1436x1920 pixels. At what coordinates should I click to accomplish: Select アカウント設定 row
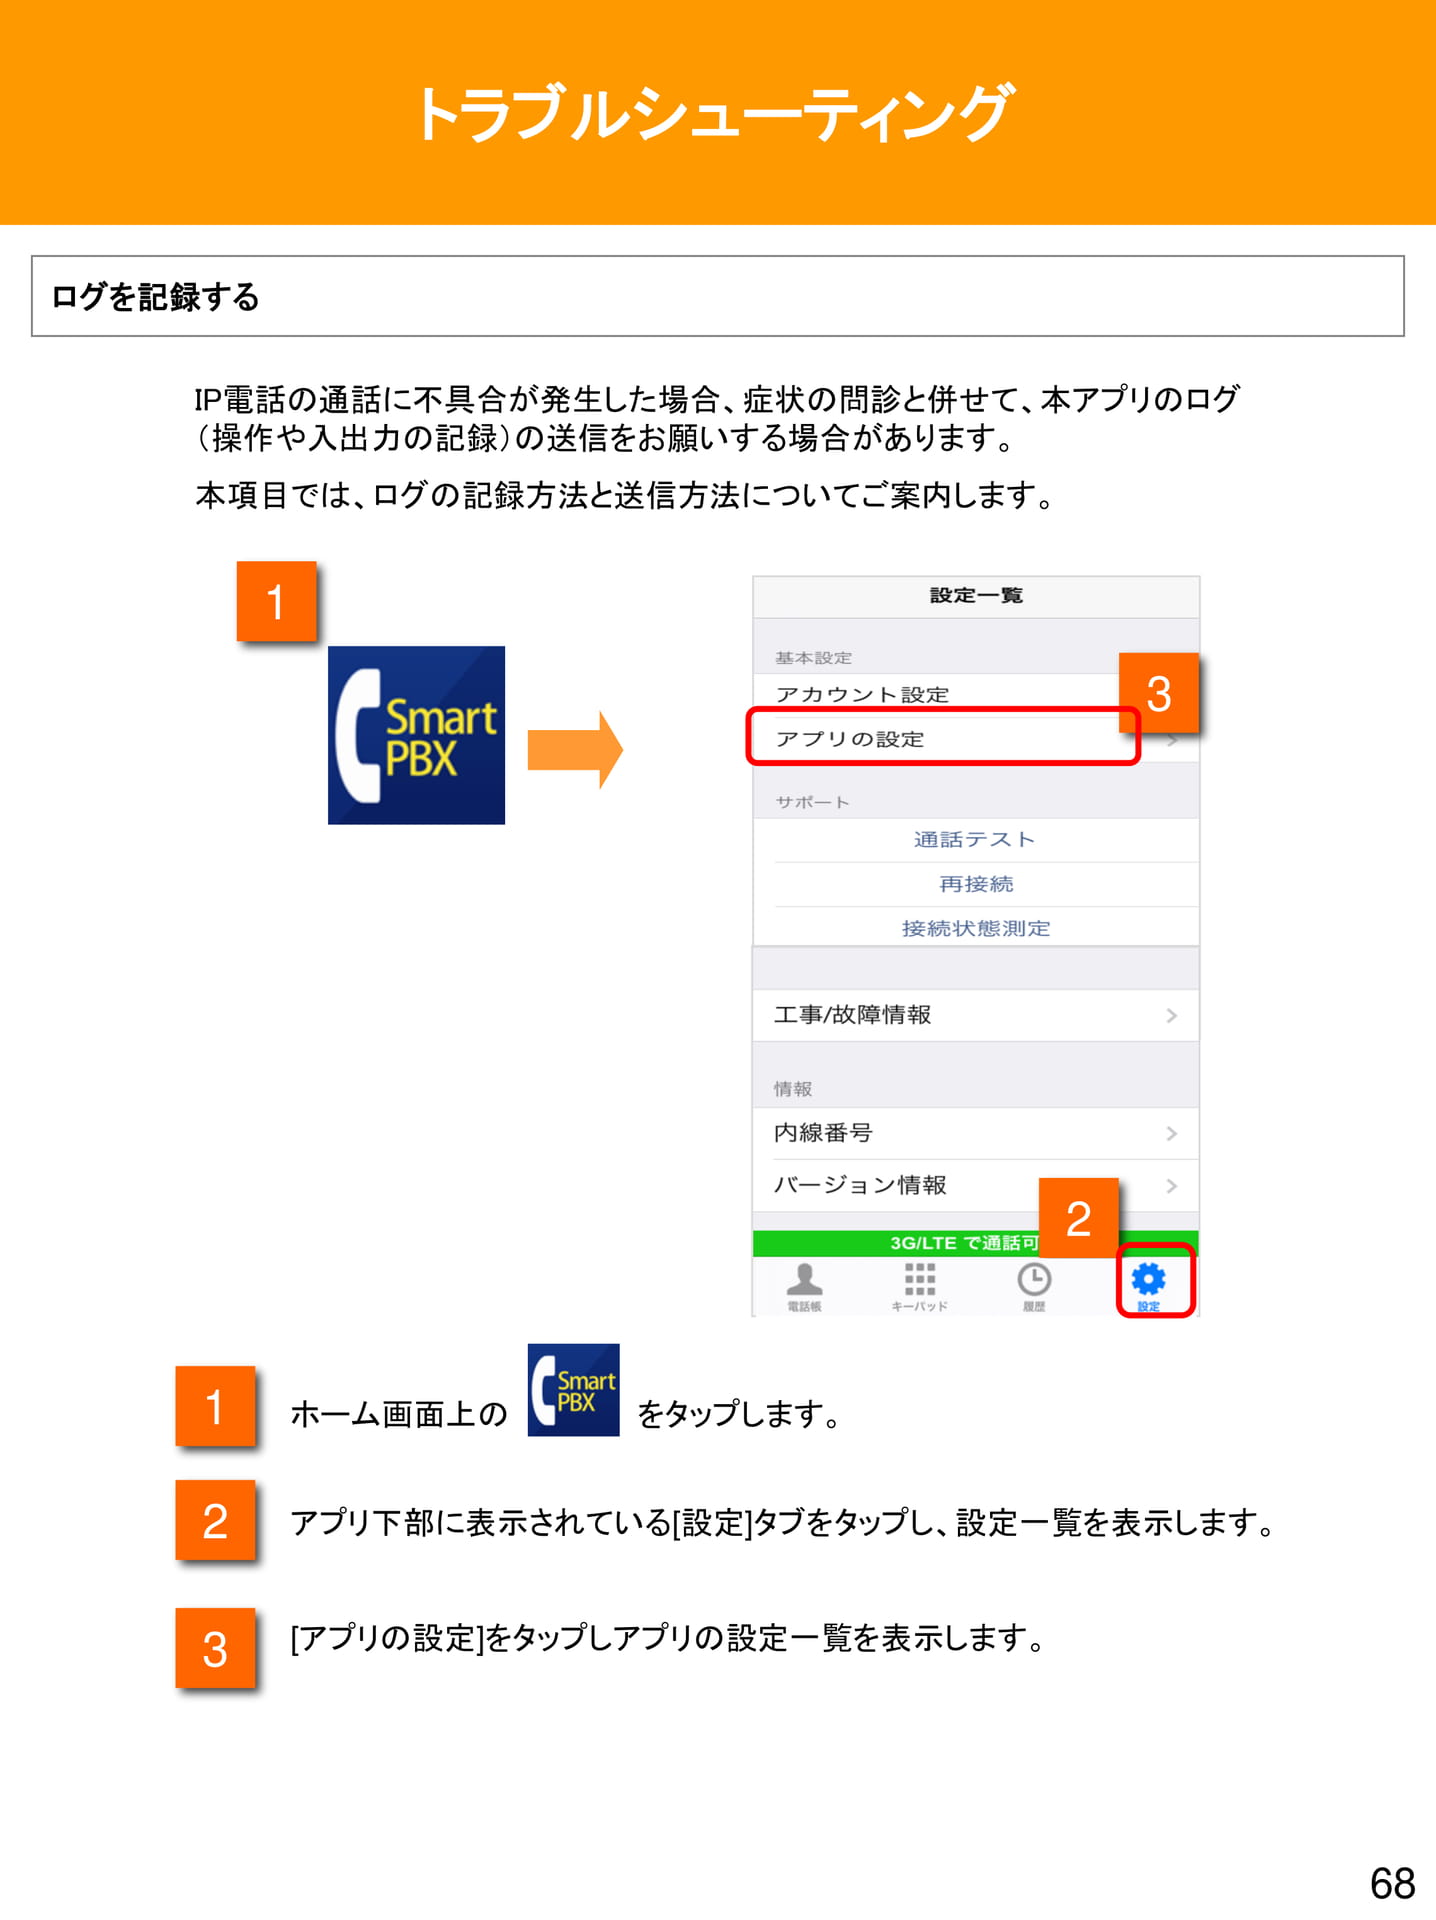click(x=936, y=694)
